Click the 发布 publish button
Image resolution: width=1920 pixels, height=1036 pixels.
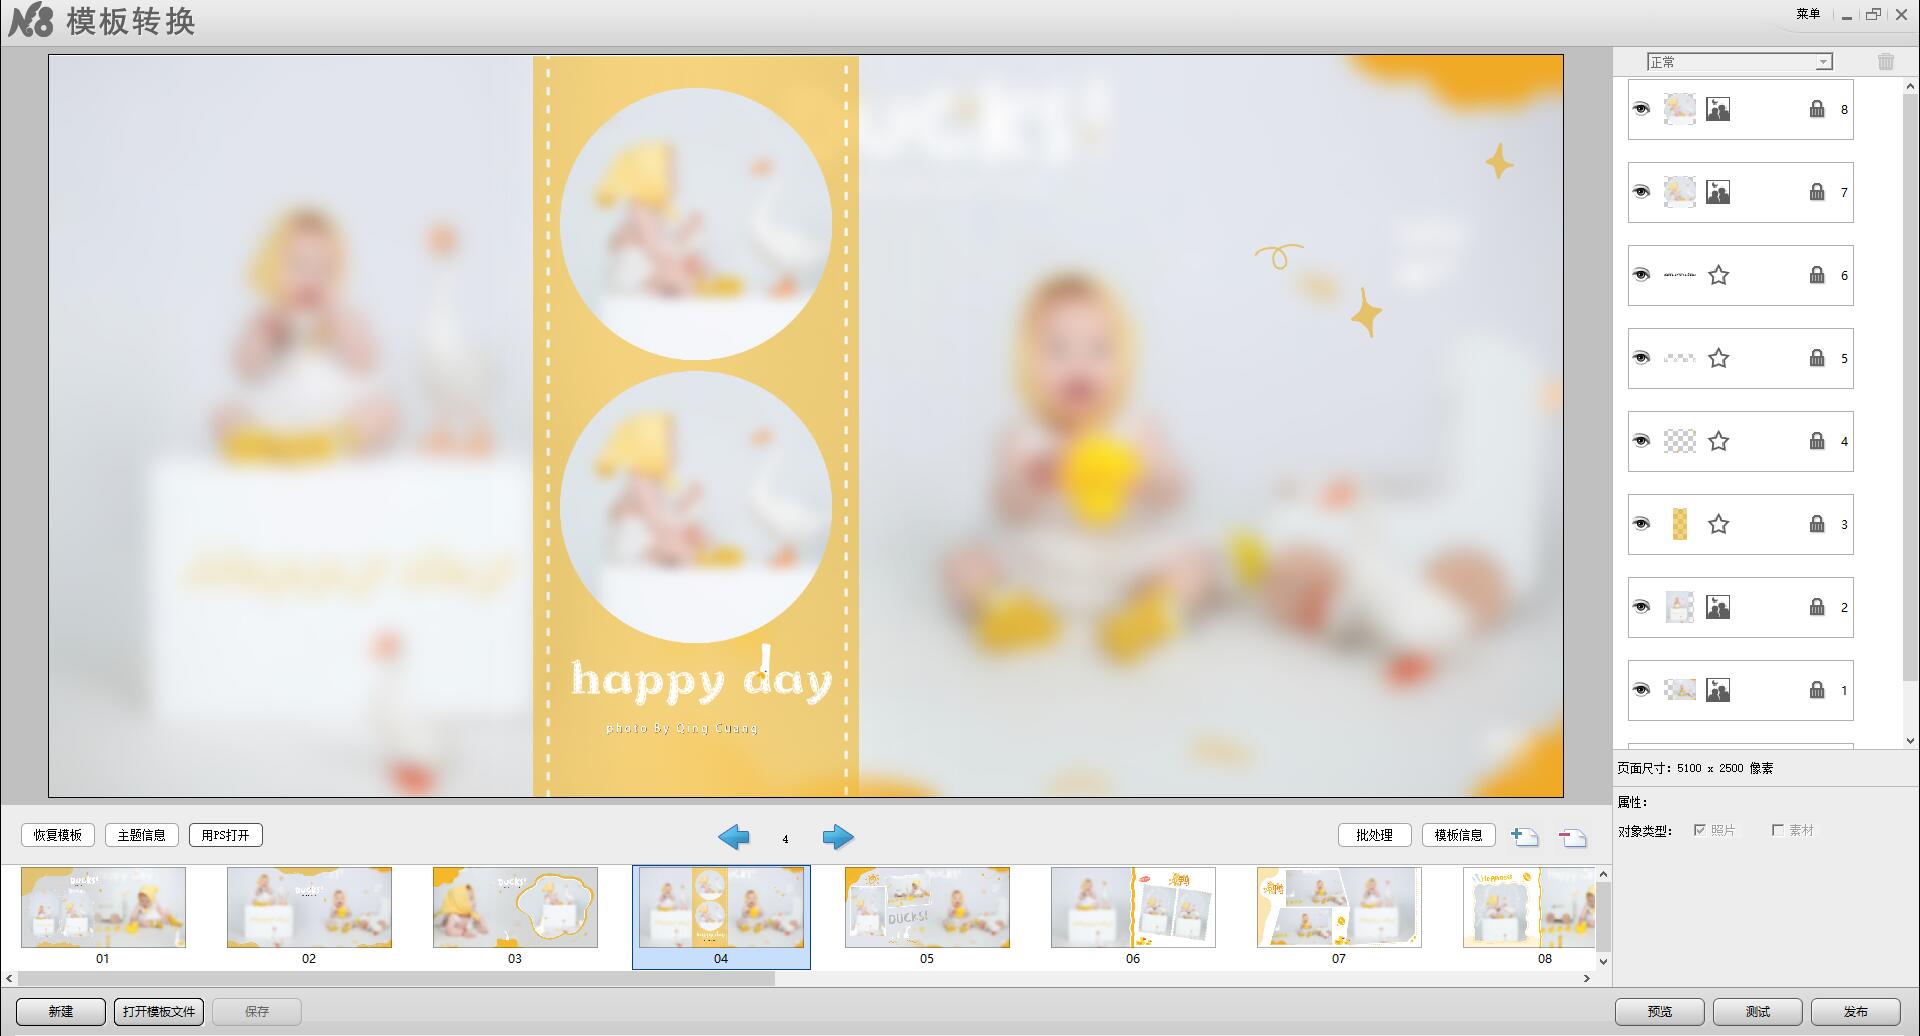[x=1855, y=1011]
